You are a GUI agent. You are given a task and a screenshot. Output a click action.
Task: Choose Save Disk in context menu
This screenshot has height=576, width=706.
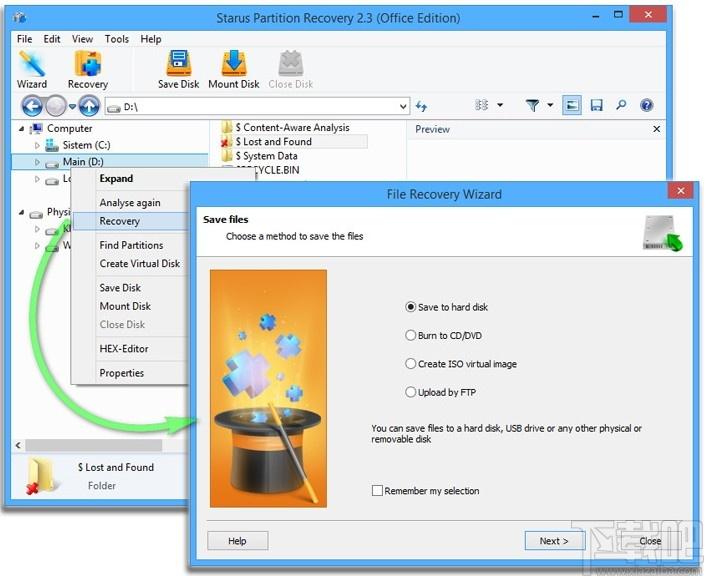point(120,288)
